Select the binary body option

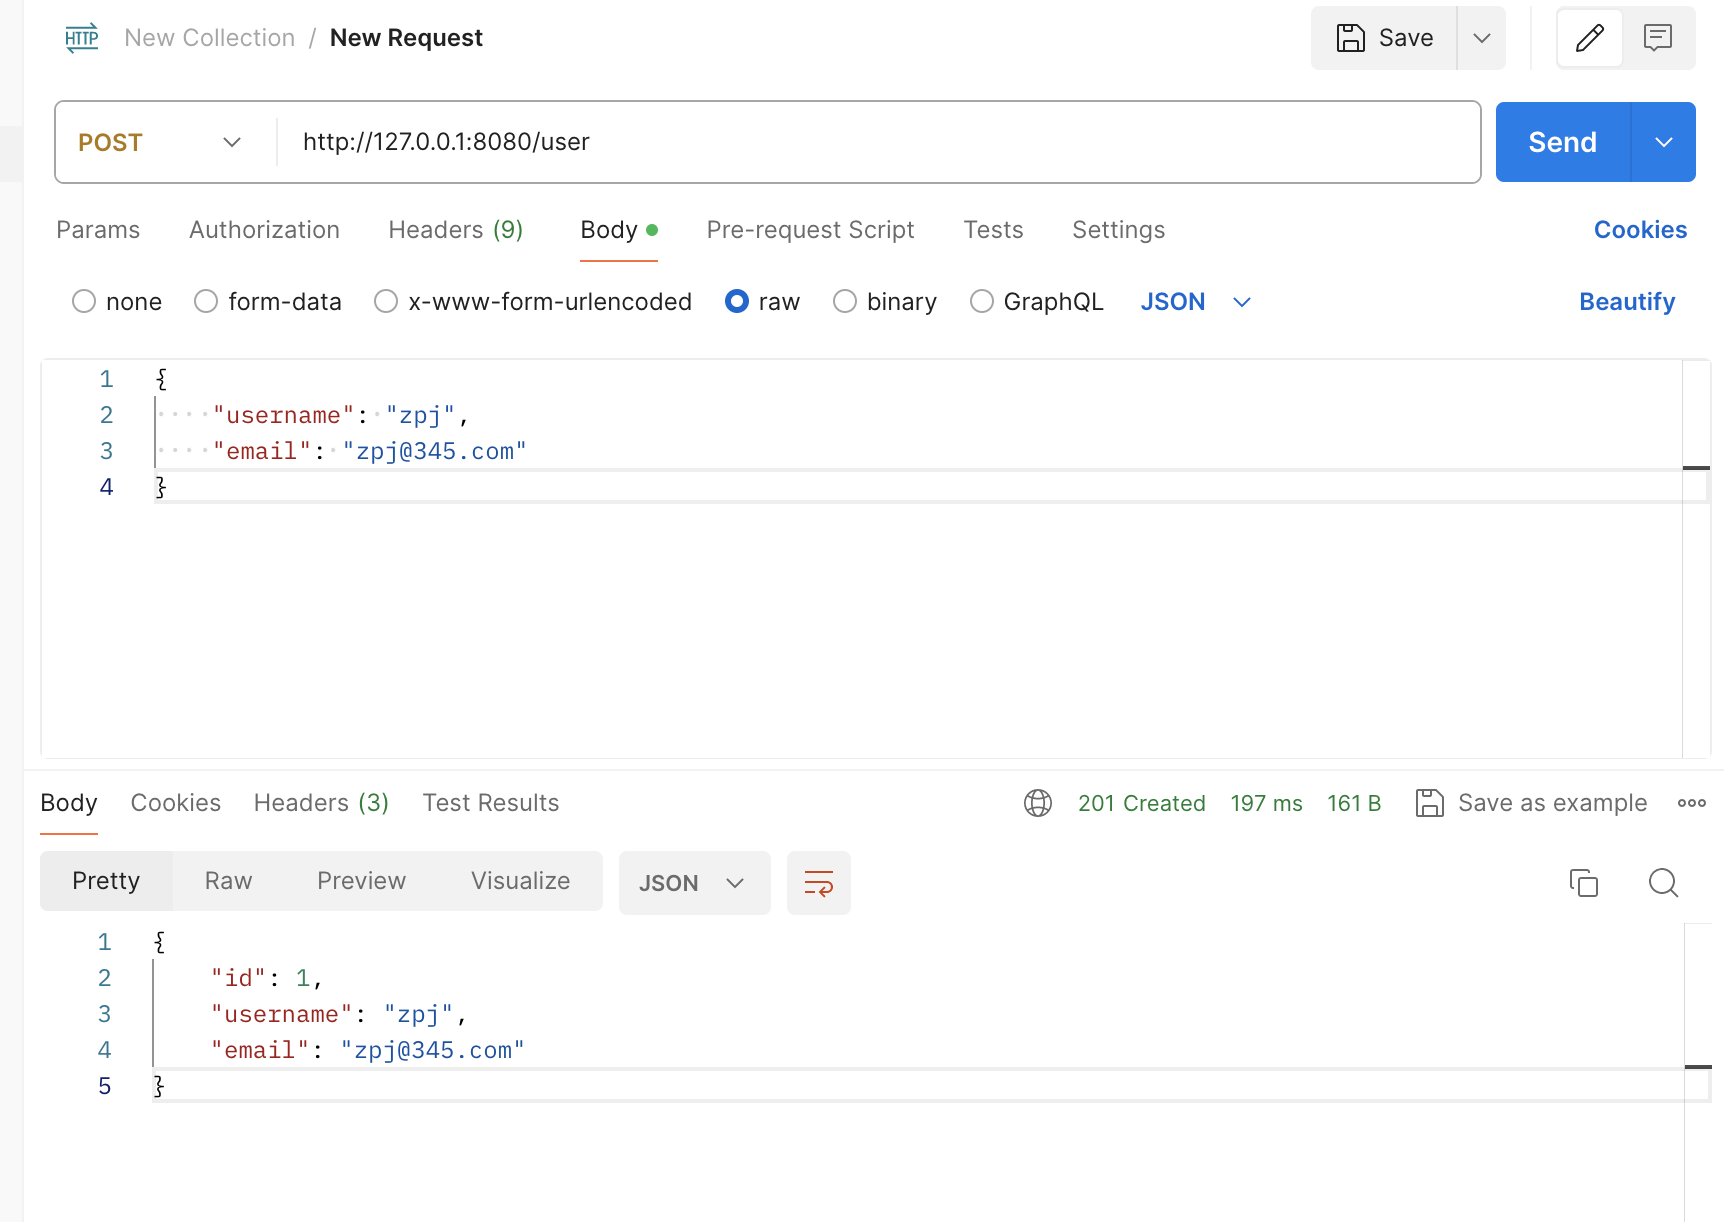click(x=845, y=302)
